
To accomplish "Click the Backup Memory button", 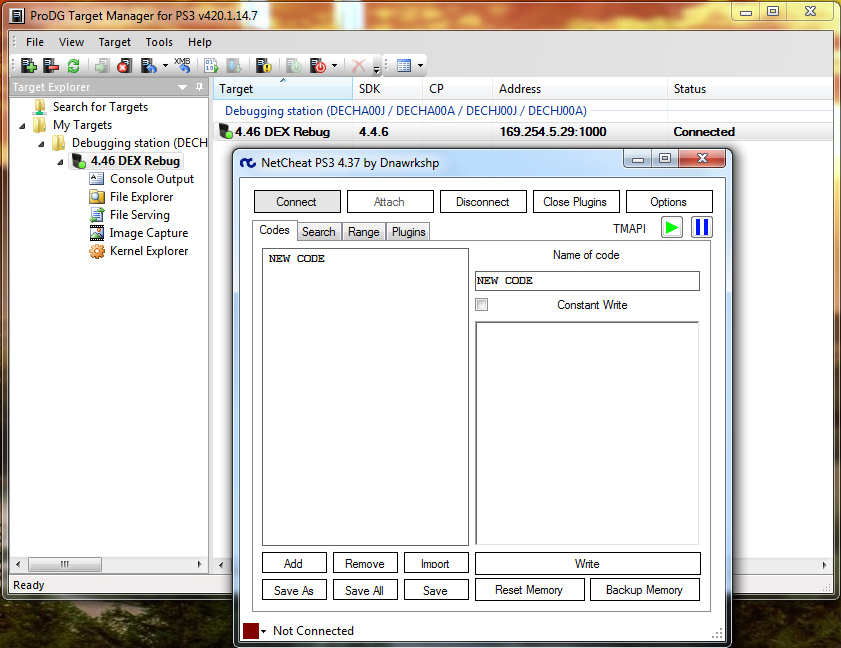I will (645, 590).
